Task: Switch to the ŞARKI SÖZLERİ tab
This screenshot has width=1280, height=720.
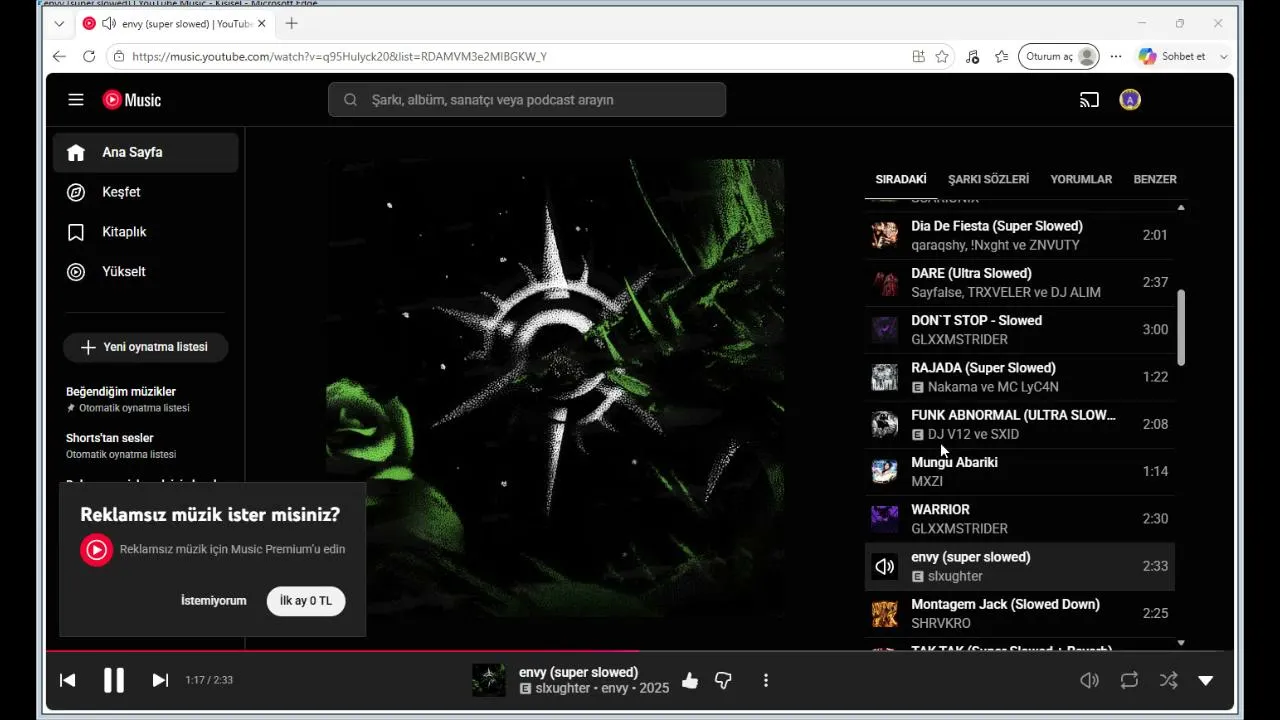Action: 988,180
